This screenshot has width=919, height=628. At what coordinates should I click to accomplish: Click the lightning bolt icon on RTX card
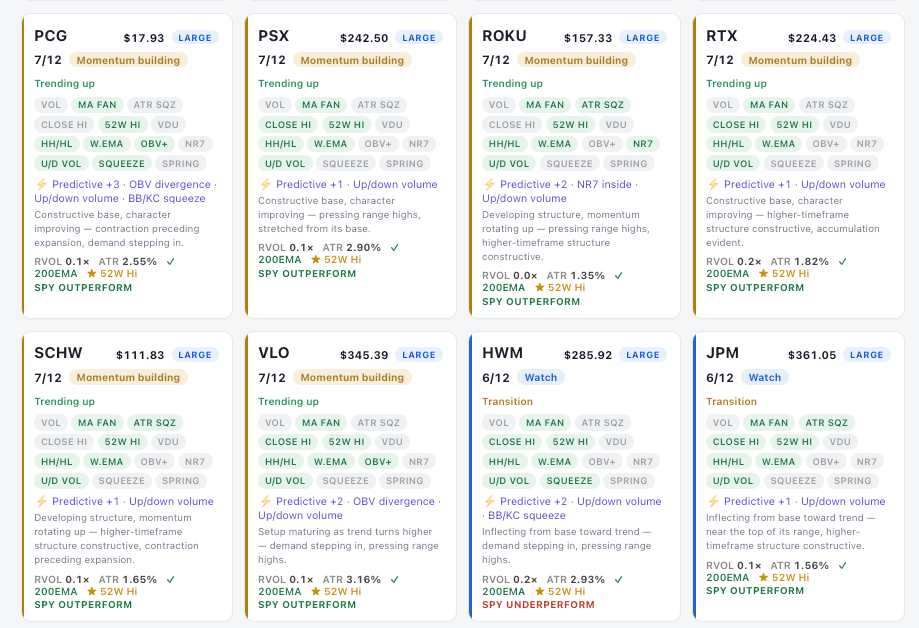(x=713, y=184)
